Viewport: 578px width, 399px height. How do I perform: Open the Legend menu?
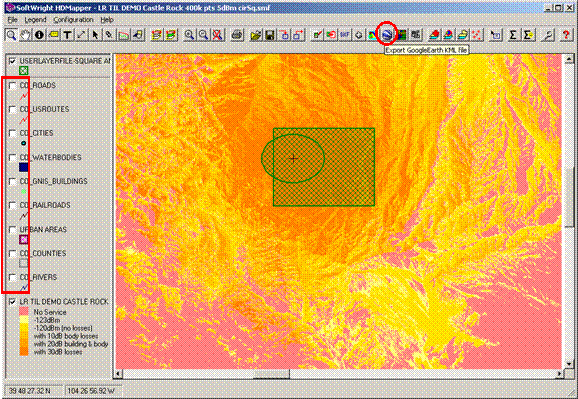(35, 20)
